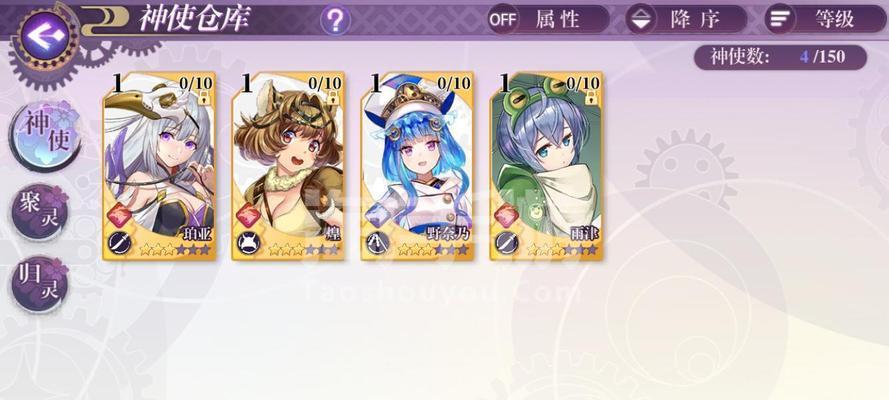Click the lock toggle on 煌 card
The width and height of the screenshot is (889, 400).
pos(333,97)
